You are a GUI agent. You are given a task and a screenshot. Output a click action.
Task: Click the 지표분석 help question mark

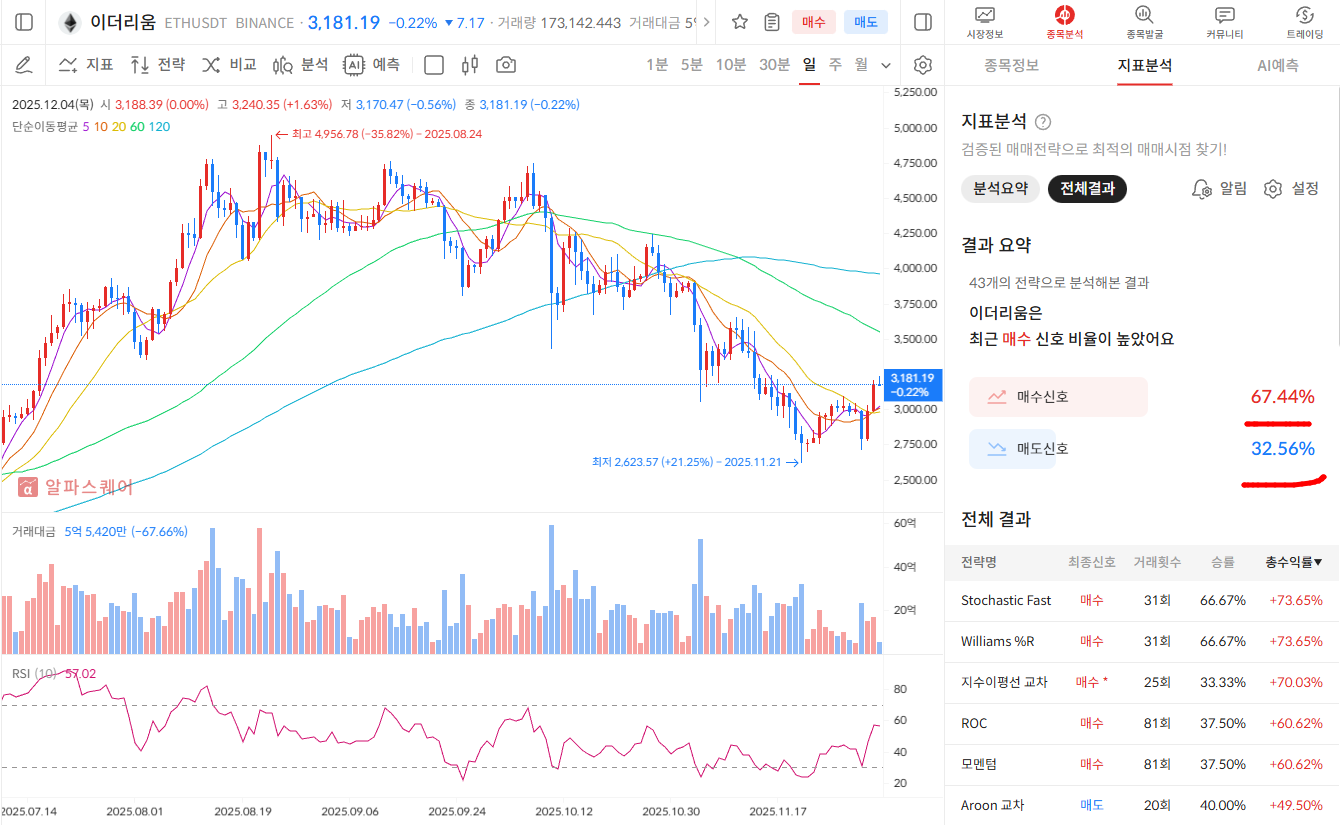pos(1043,122)
